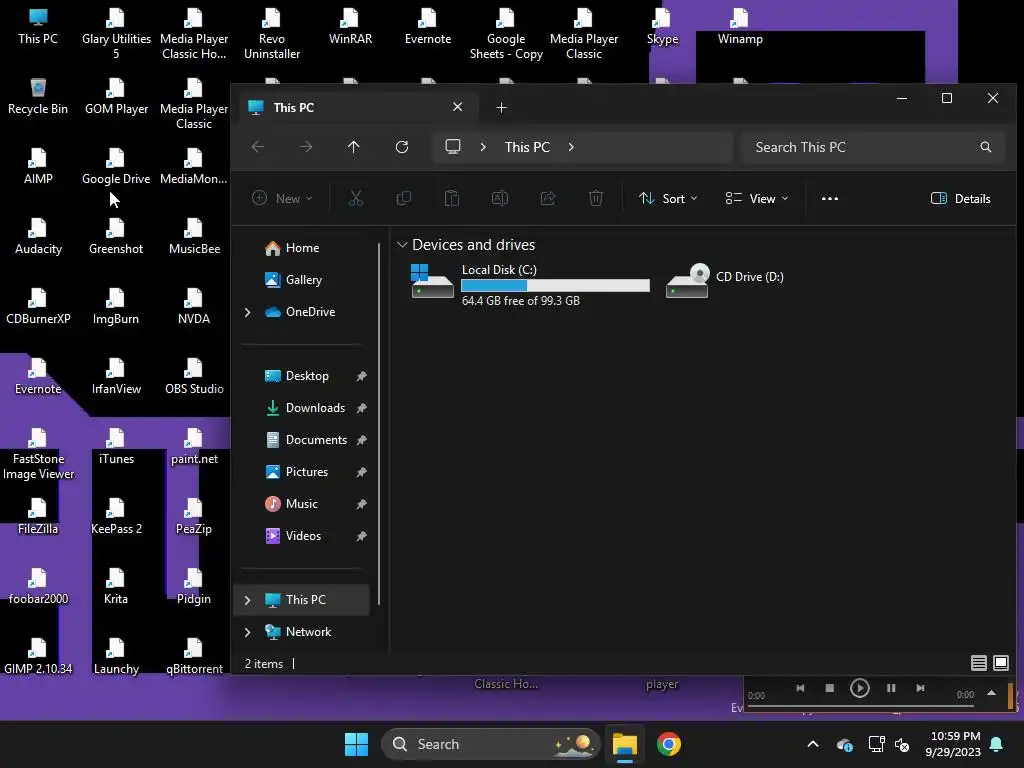Click the Paste clipboard icon in toolbar
The width and height of the screenshot is (1024, 768).
452,199
